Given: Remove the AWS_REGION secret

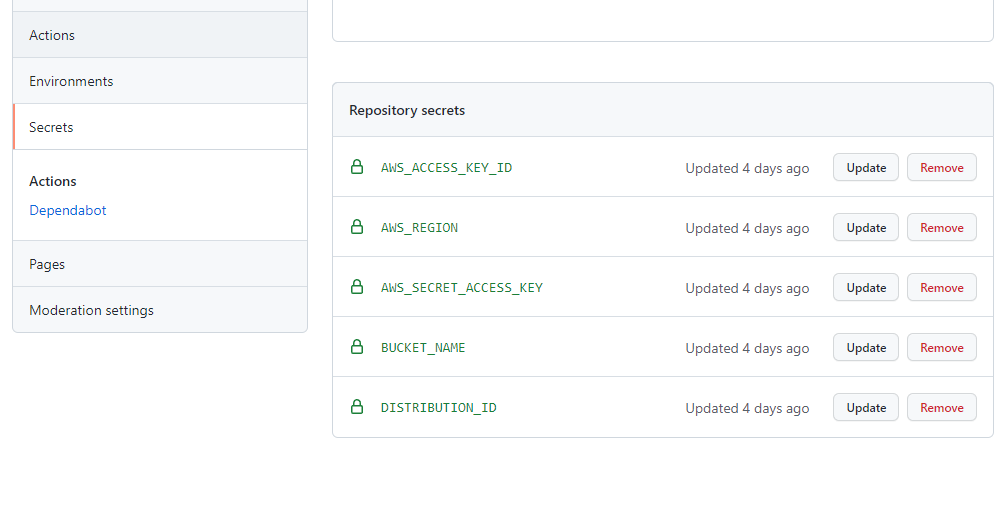Looking at the screenshot, I should (x=941, y=228).
